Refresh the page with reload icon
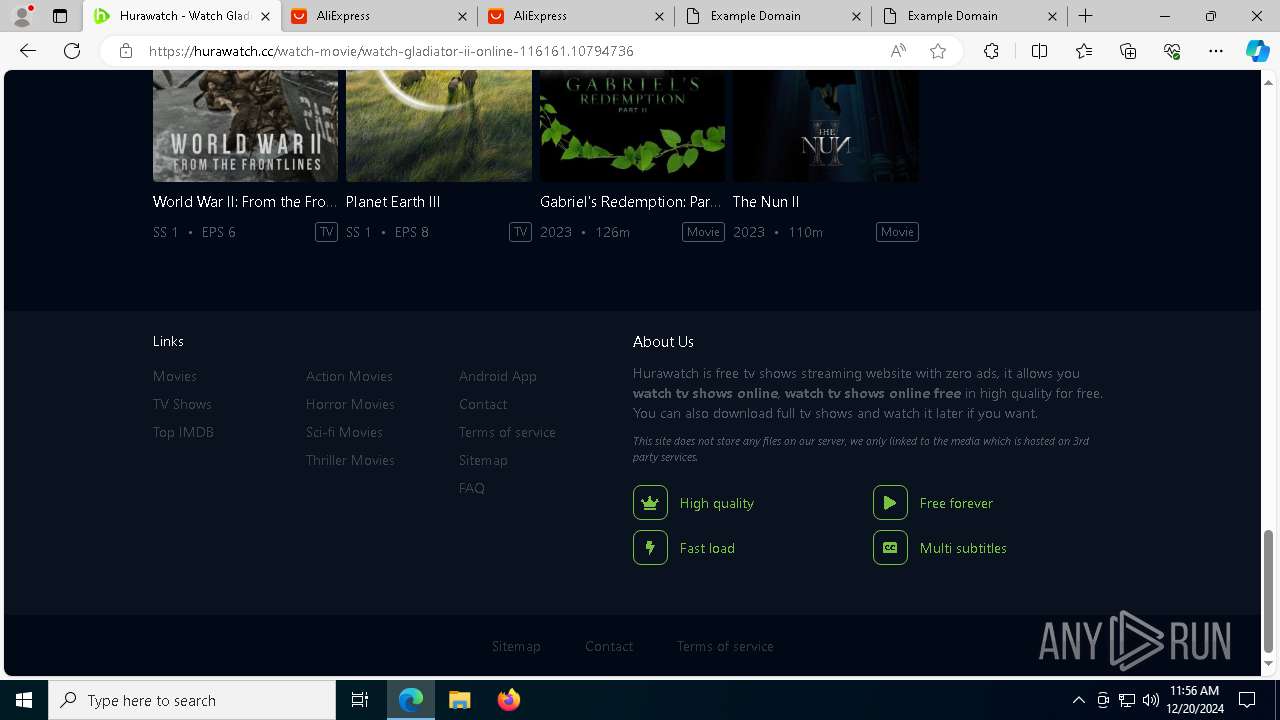 pyautogui.click(x=72, y=51)
